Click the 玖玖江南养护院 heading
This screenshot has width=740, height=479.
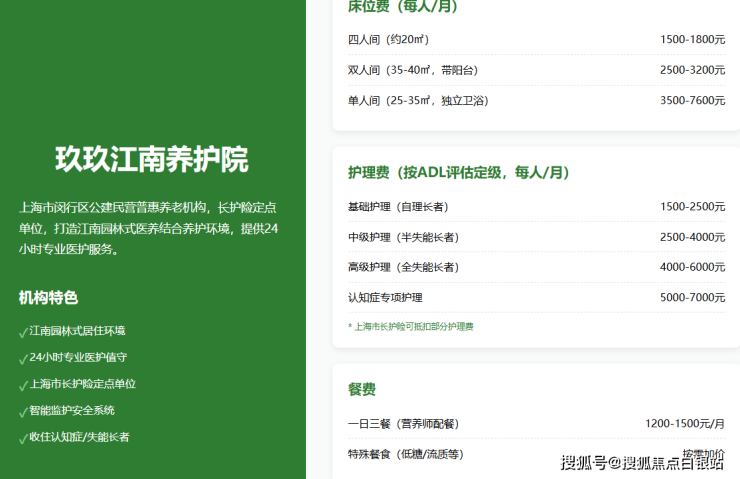click(152, 159)
